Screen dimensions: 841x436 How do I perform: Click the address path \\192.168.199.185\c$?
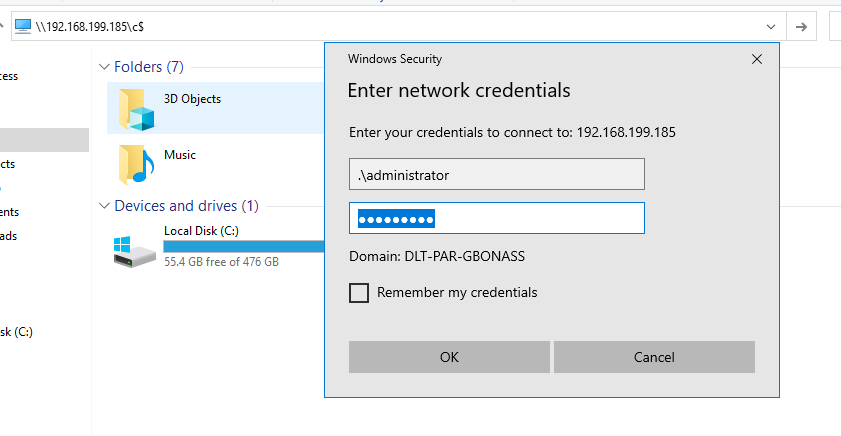pos(90,27)
